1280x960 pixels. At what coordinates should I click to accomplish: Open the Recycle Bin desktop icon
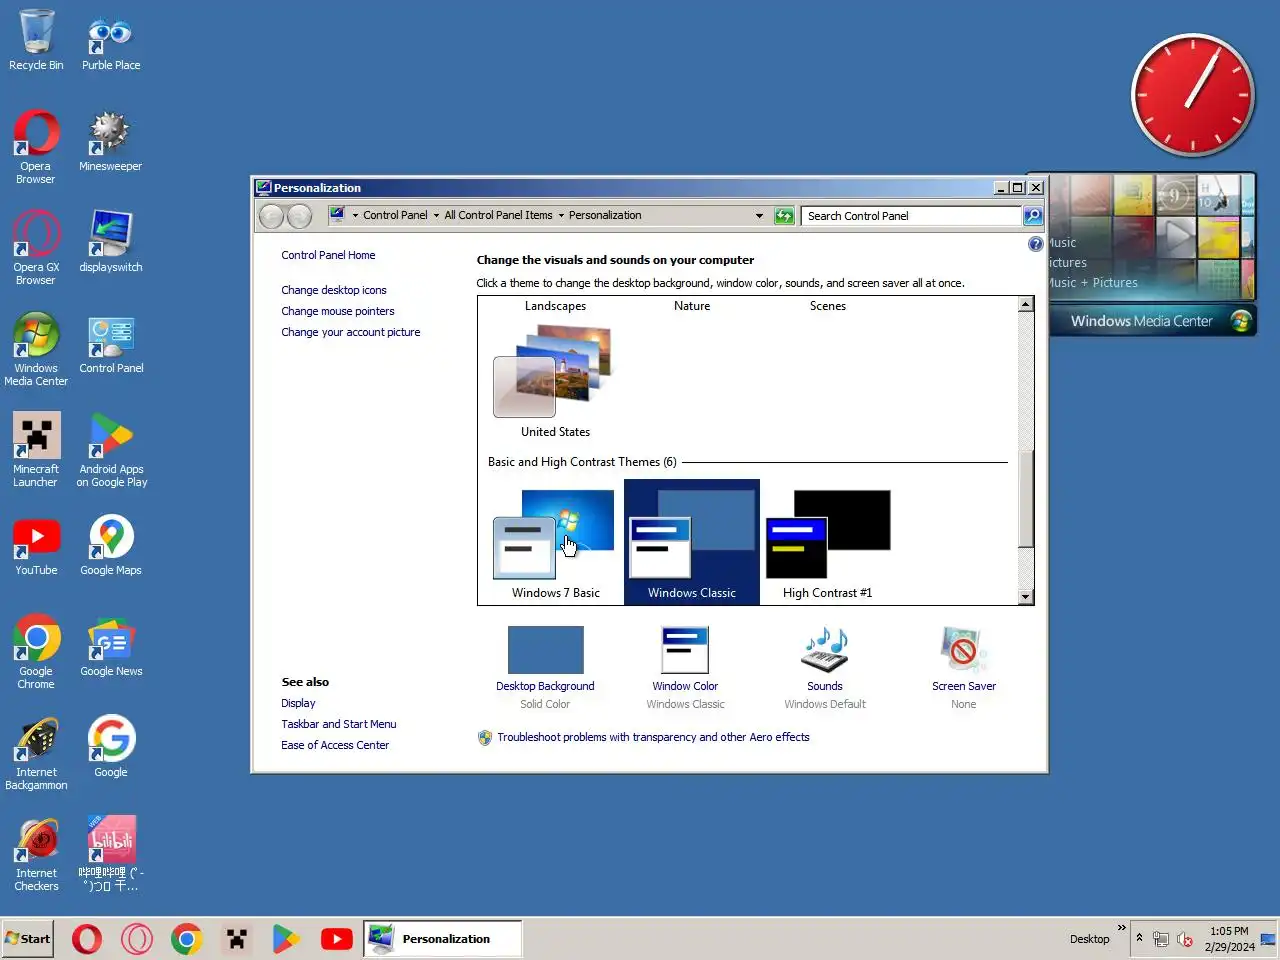[36, 40]
